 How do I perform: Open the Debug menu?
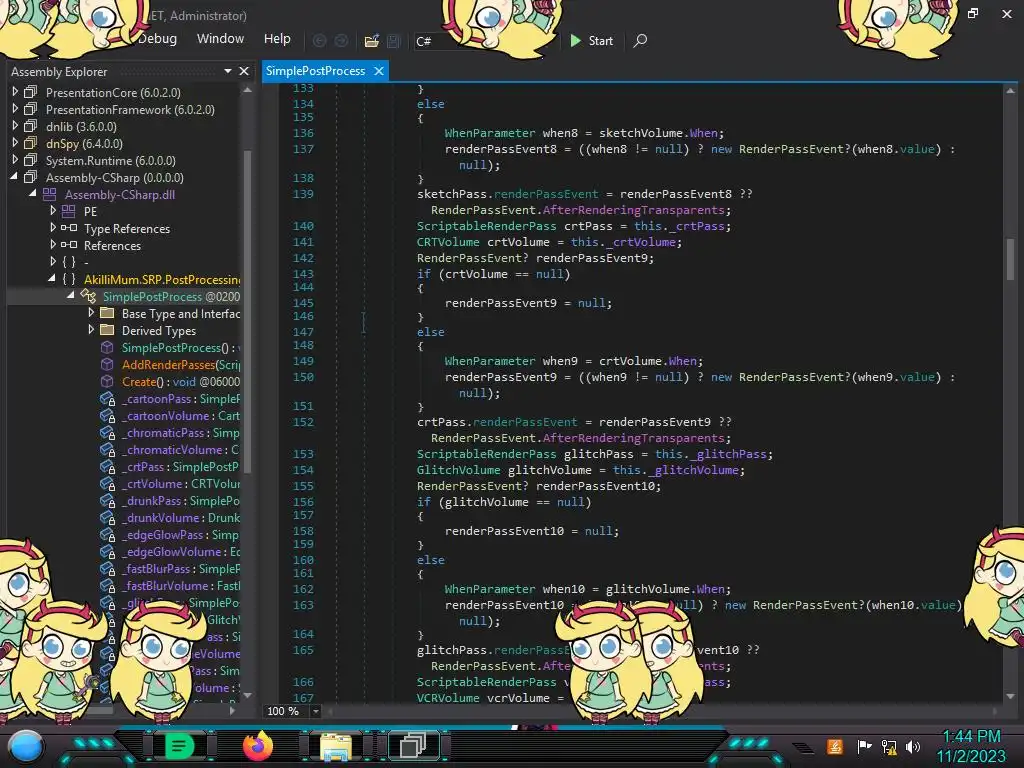(x=157, y=39)
